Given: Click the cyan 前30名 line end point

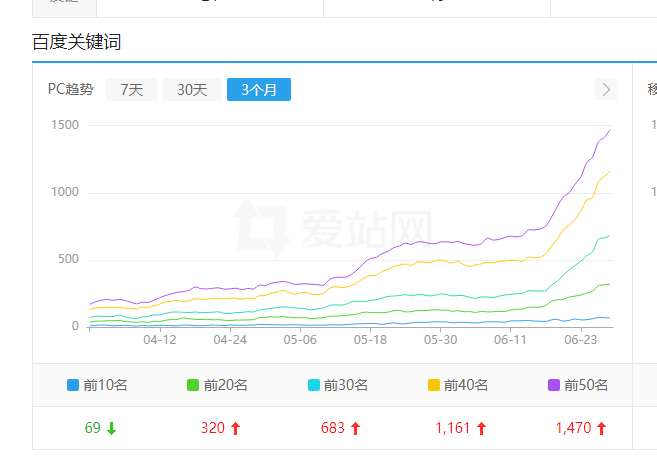Looking at the screenshot, I should click(610, 235).
